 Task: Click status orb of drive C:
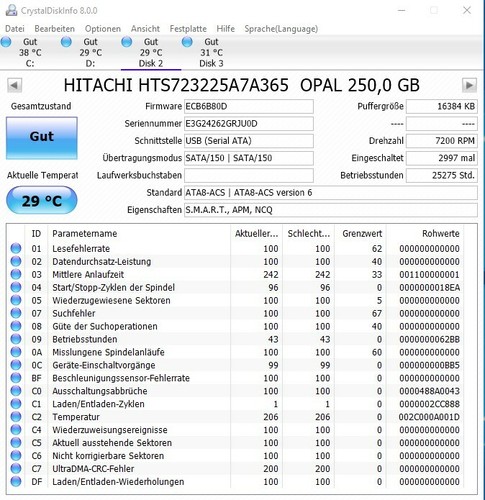(x=6, y=42)
